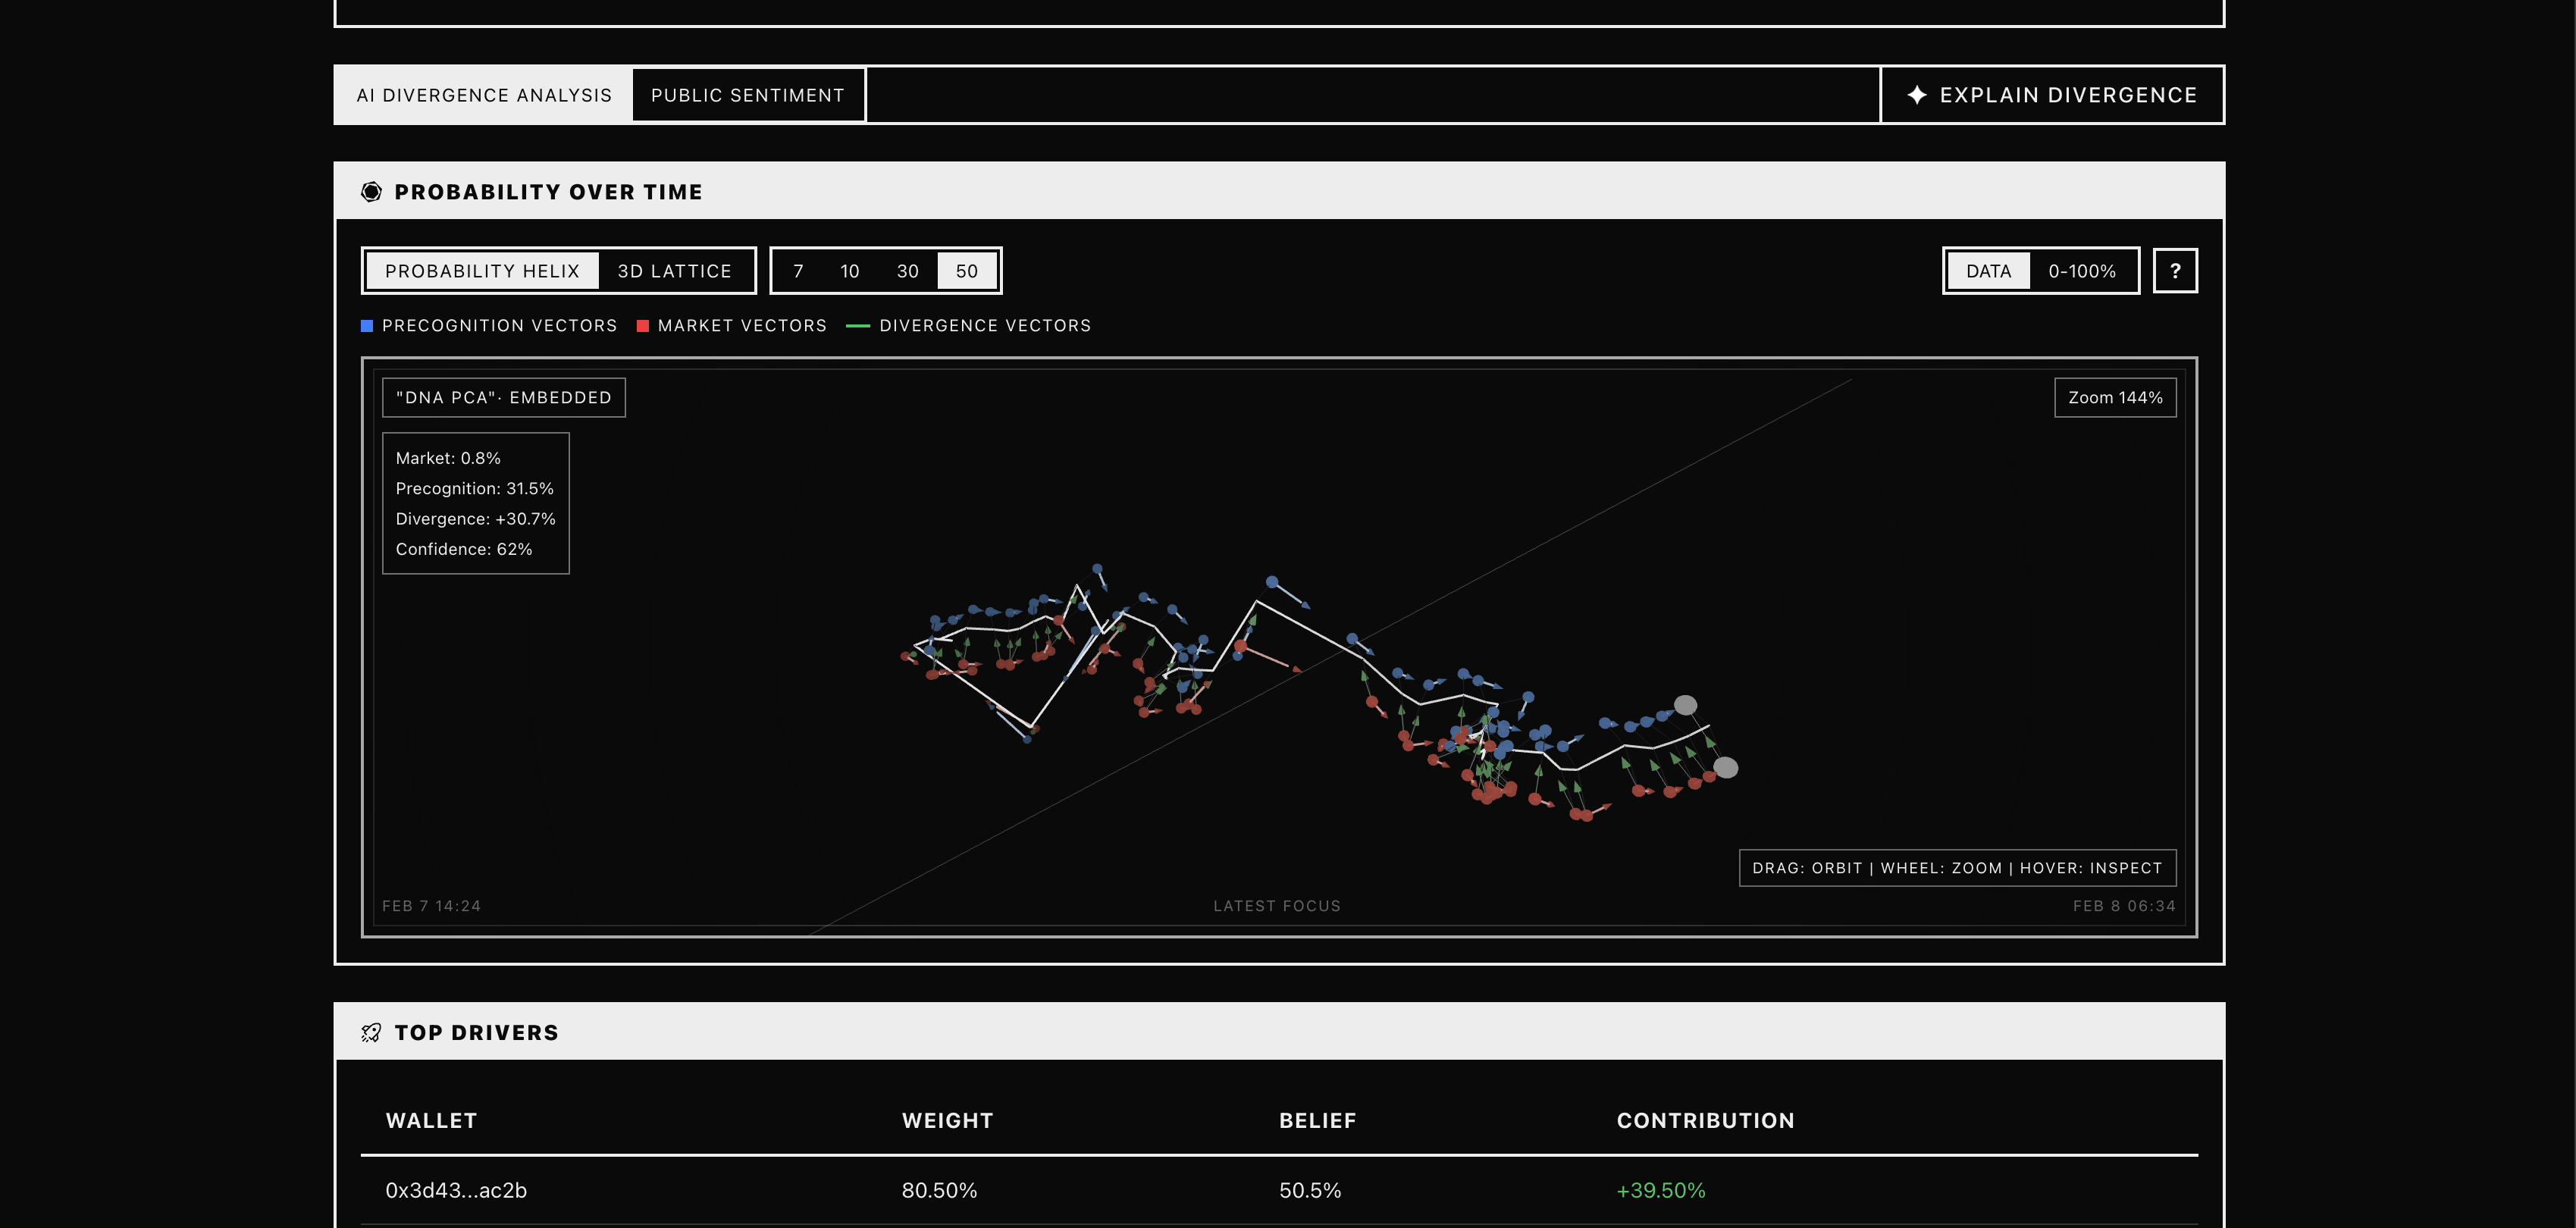Viewport: 2576px width, 1228px height.
Task: Click the rocket icon next to Top Drivers
Action: [371, 1032]
